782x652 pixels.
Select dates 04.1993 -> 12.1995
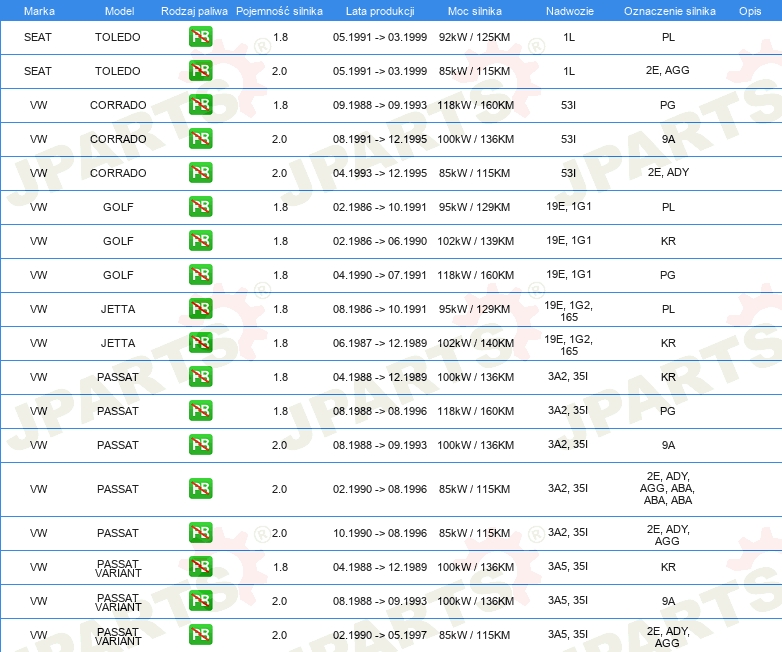pyautogui.click(x=380, y=173)
